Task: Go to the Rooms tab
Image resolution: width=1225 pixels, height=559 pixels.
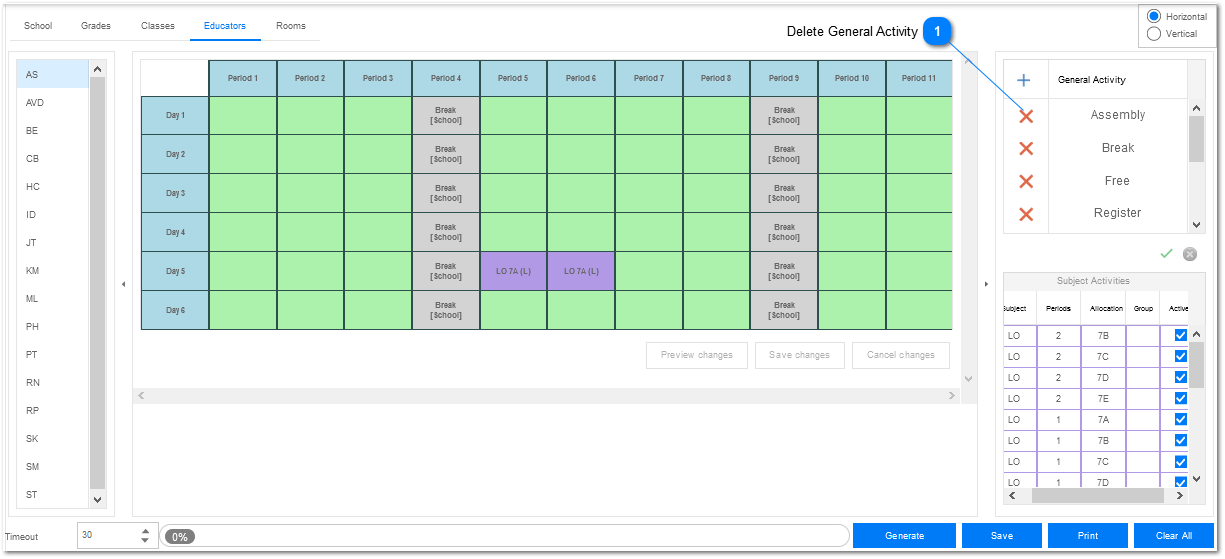Action: [x=291, y=26]
